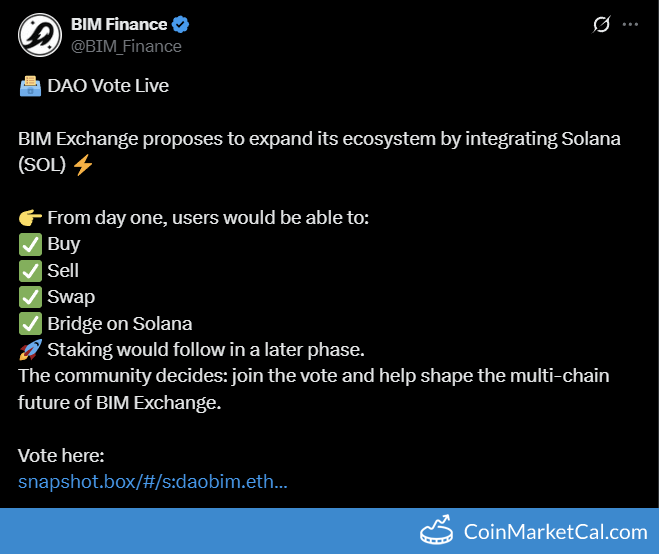Click the blue verified badge
The image size is (659, 554).
tap(181, 24)
